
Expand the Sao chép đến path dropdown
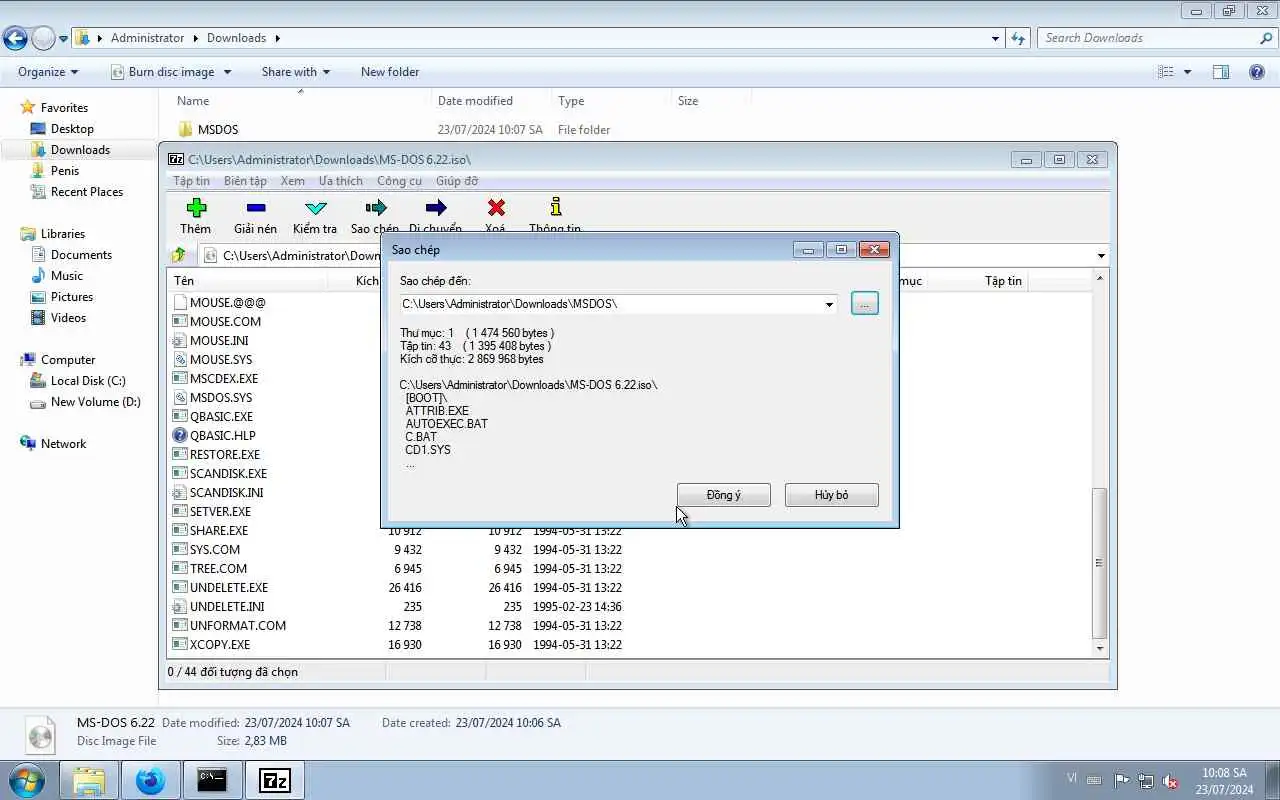(830, 304)
